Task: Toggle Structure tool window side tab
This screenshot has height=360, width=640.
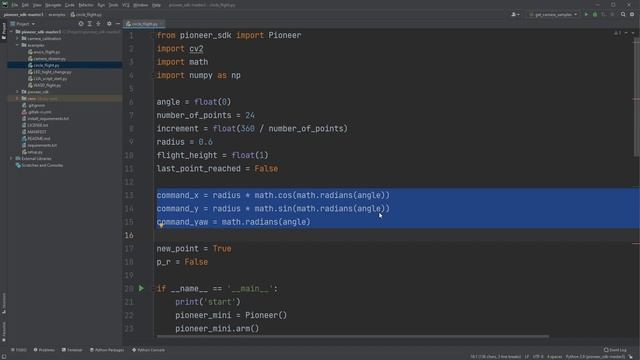Action: point(4,302)
